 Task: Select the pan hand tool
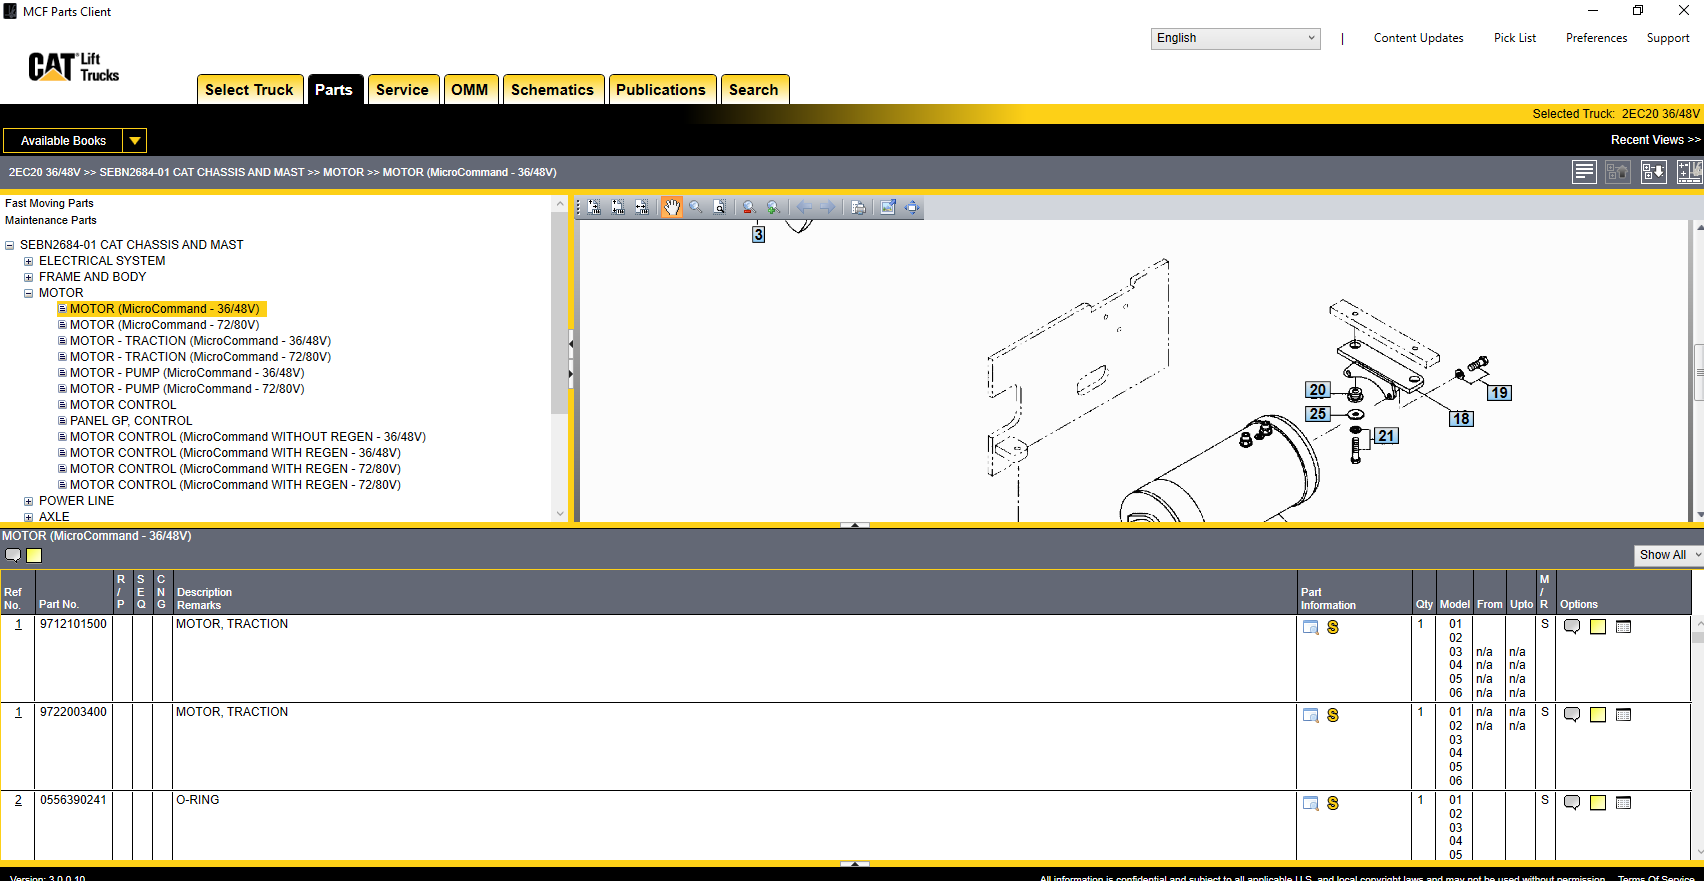(x=671, y=207)
